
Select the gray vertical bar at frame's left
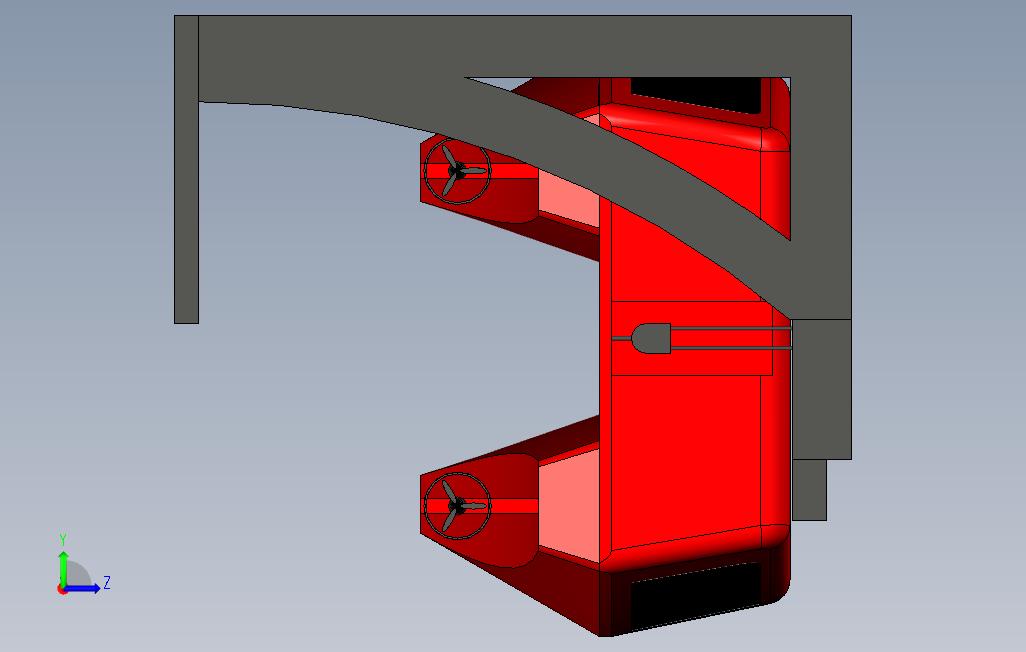click(x=186, y=170)
